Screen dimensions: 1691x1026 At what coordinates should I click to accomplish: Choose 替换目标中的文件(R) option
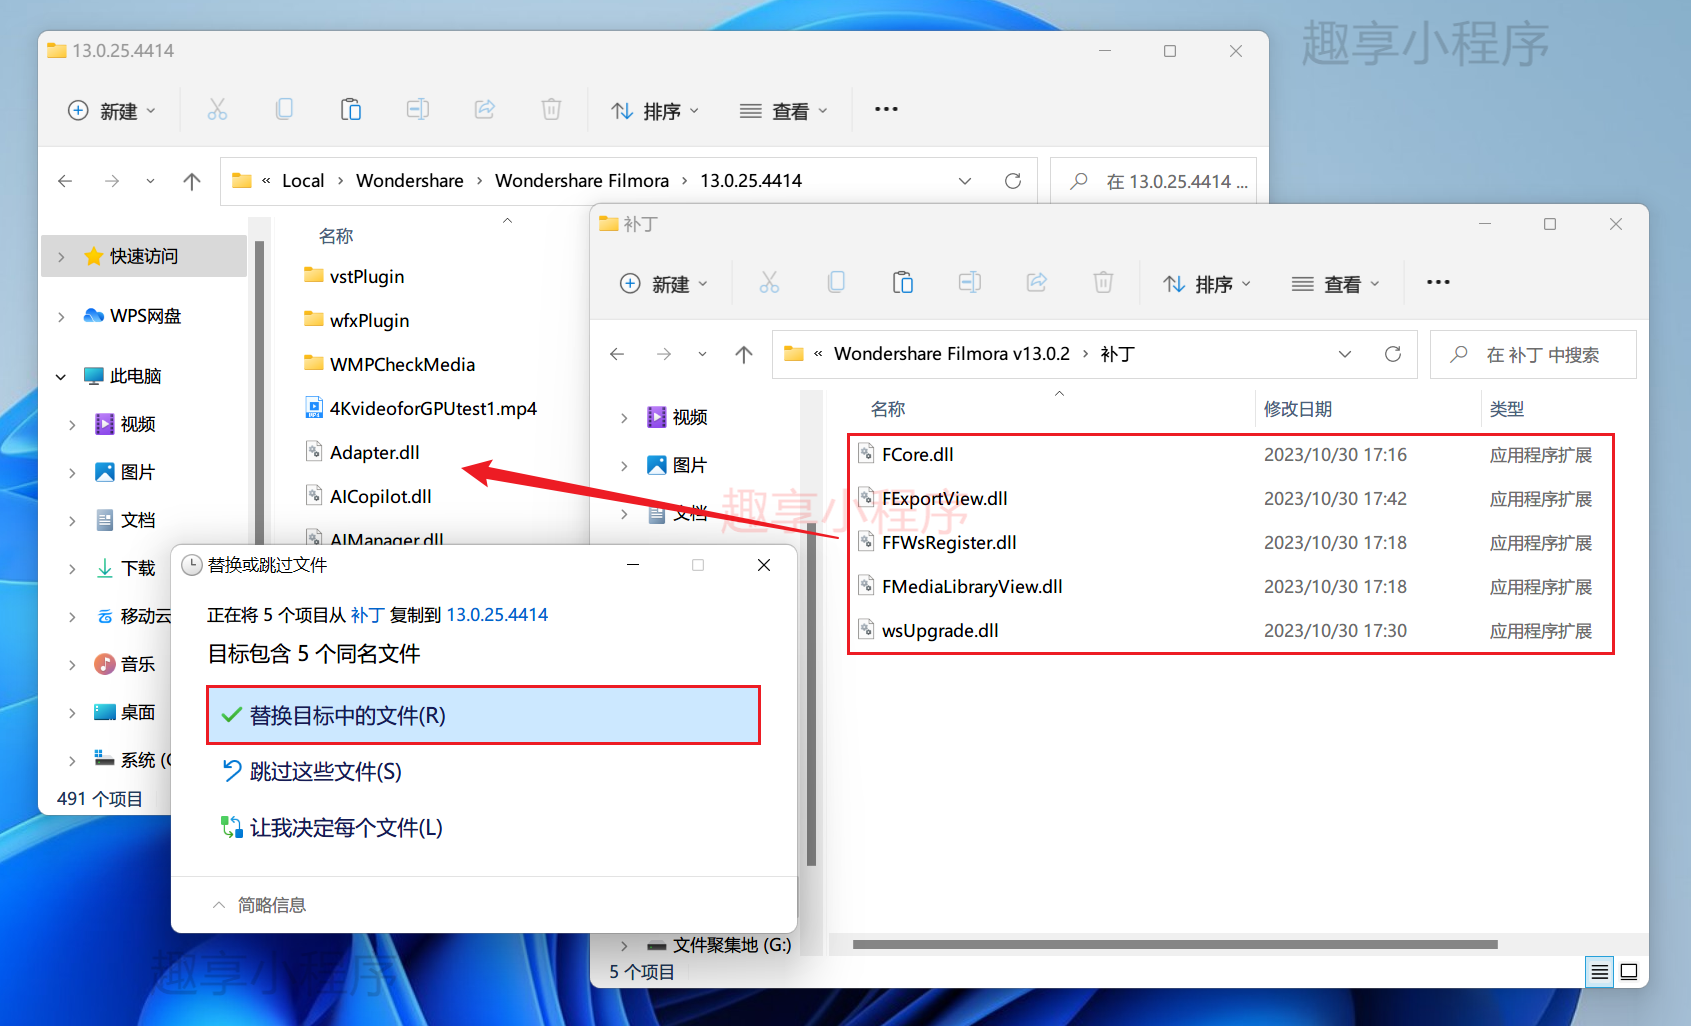click(x=483, y=715)
